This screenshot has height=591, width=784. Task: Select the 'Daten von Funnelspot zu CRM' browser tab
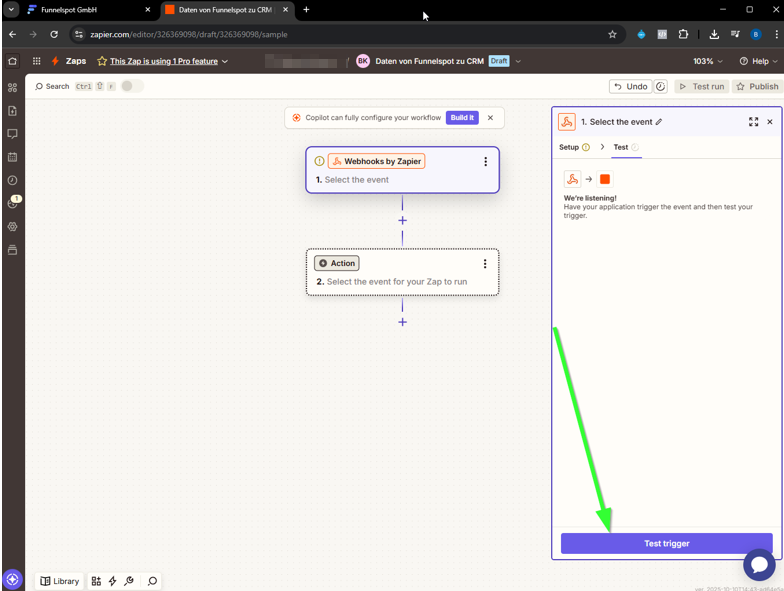(x=227, y=10)
